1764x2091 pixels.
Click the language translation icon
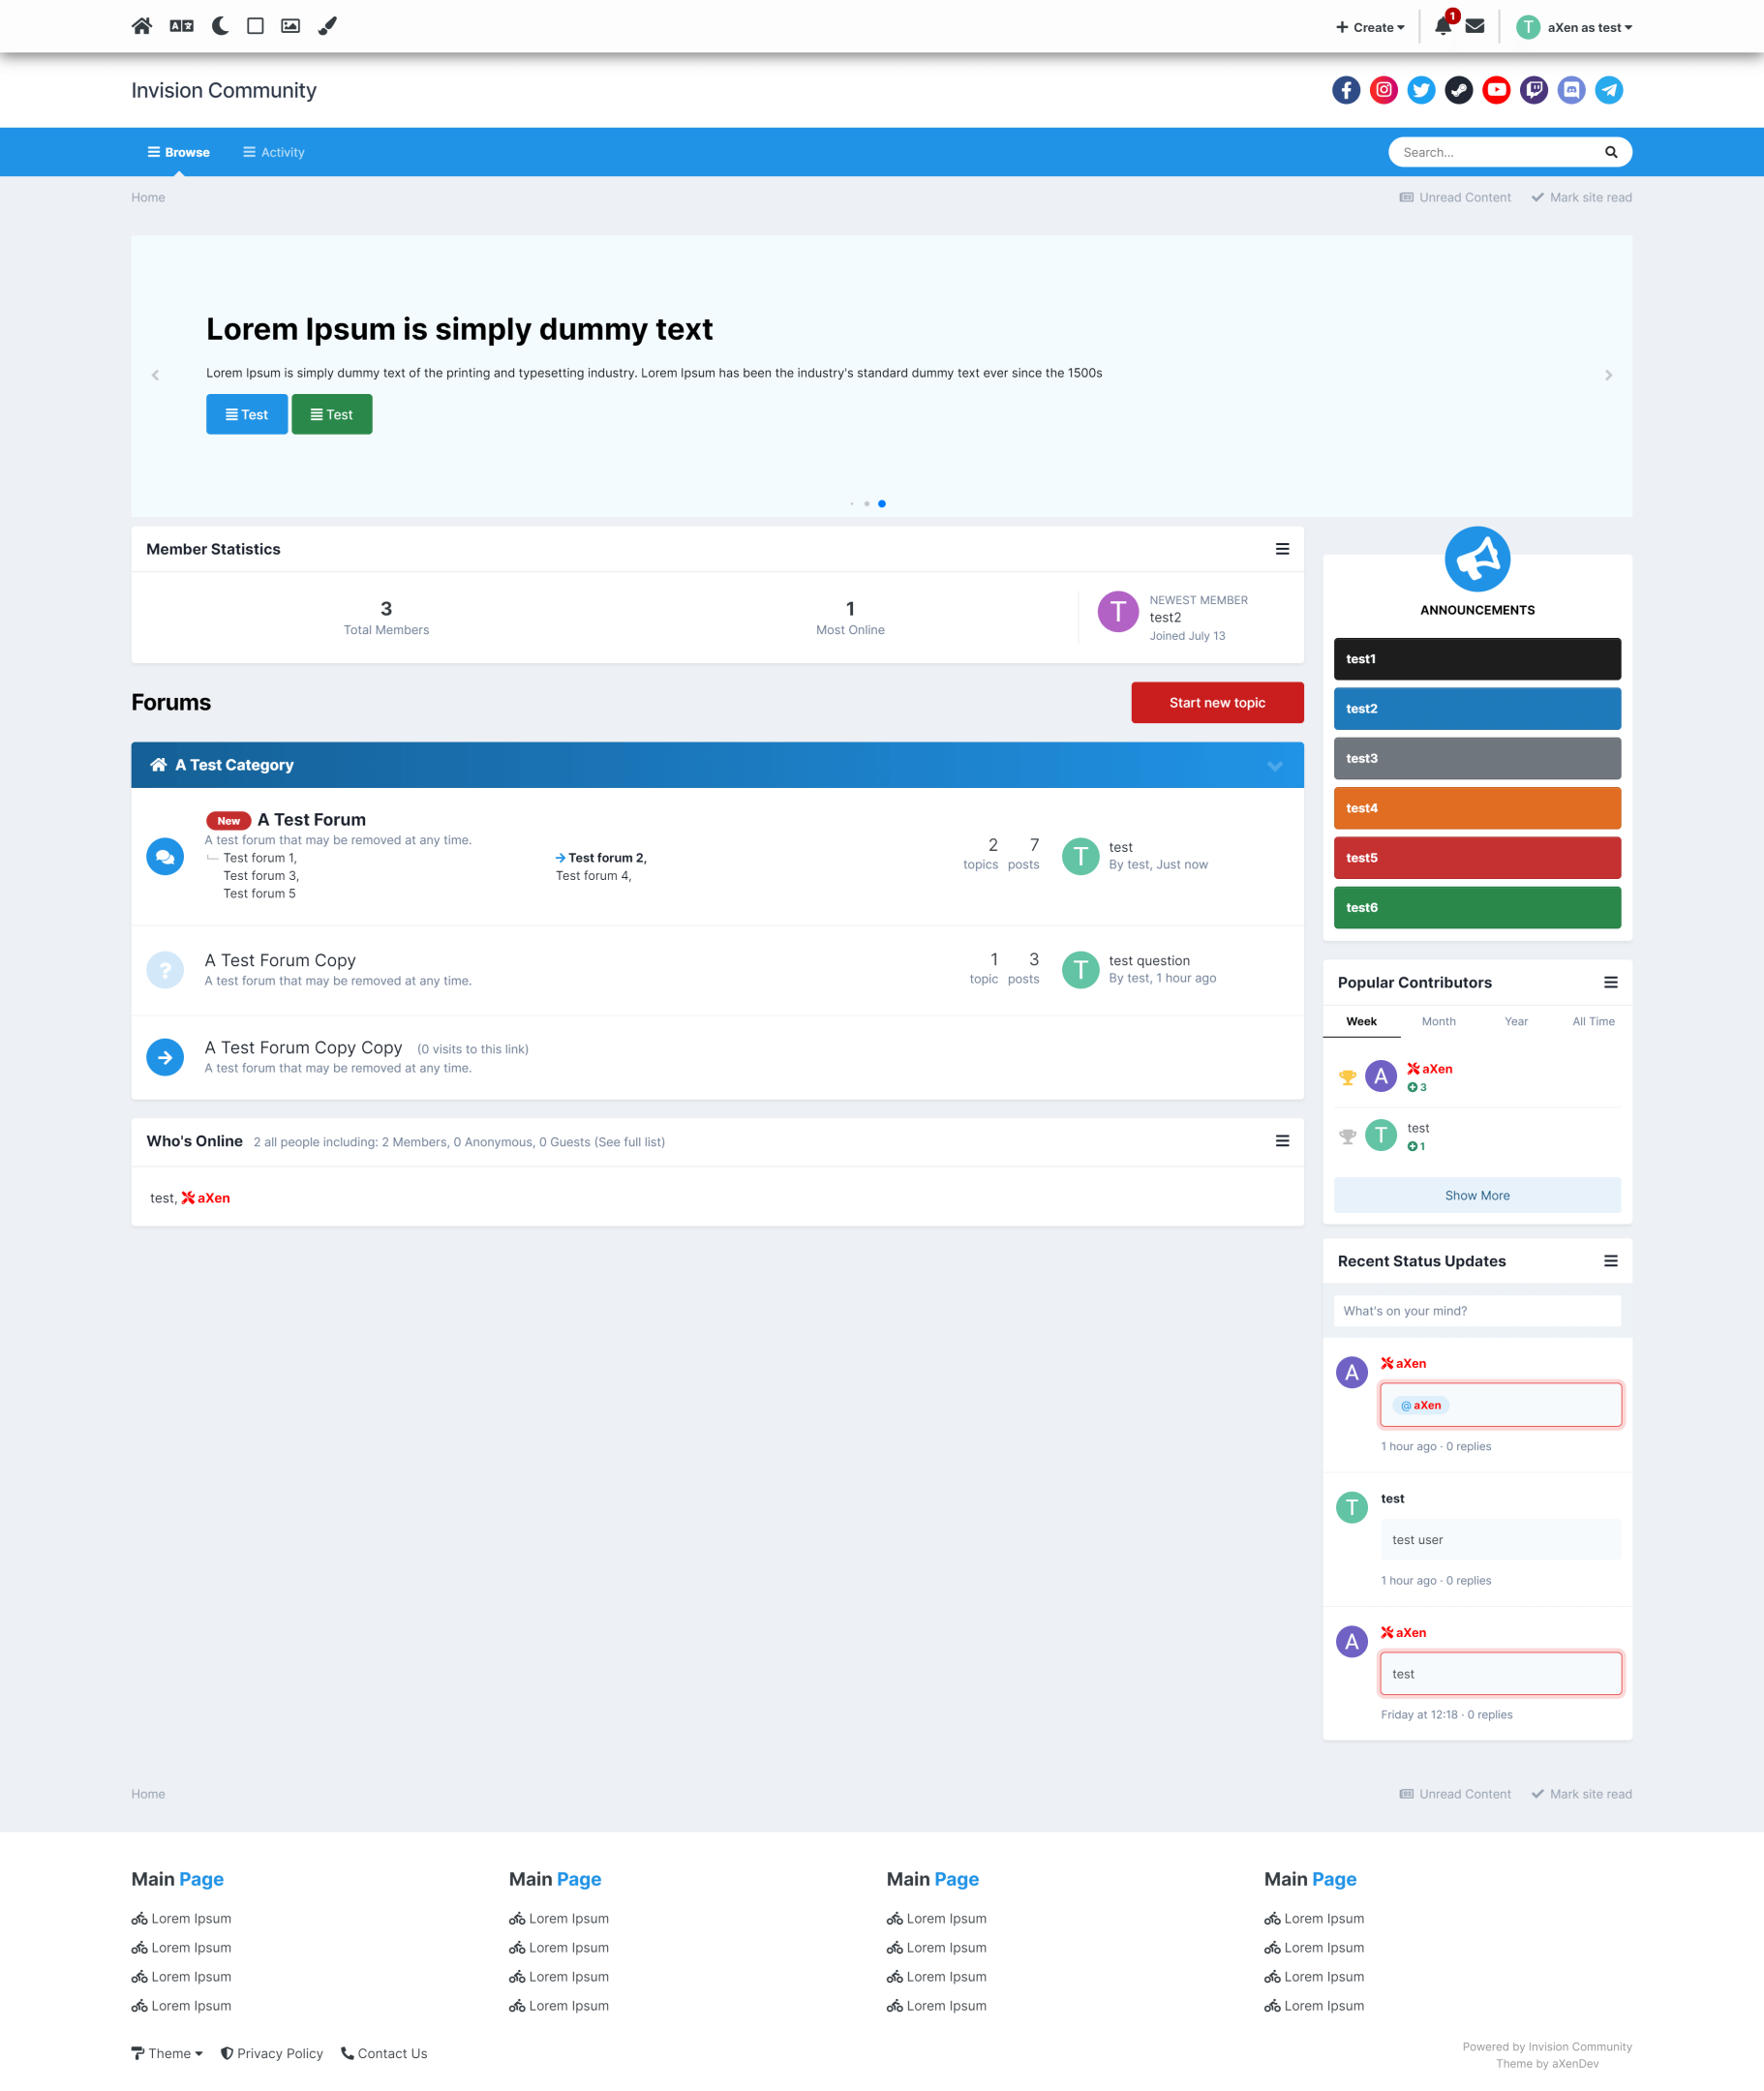pos(181,26)
